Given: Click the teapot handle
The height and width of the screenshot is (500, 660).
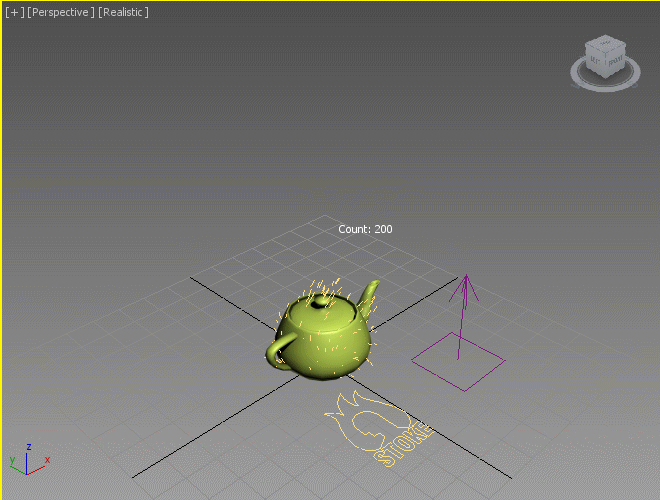Looking at the screenshot, I should coord(278,350).
